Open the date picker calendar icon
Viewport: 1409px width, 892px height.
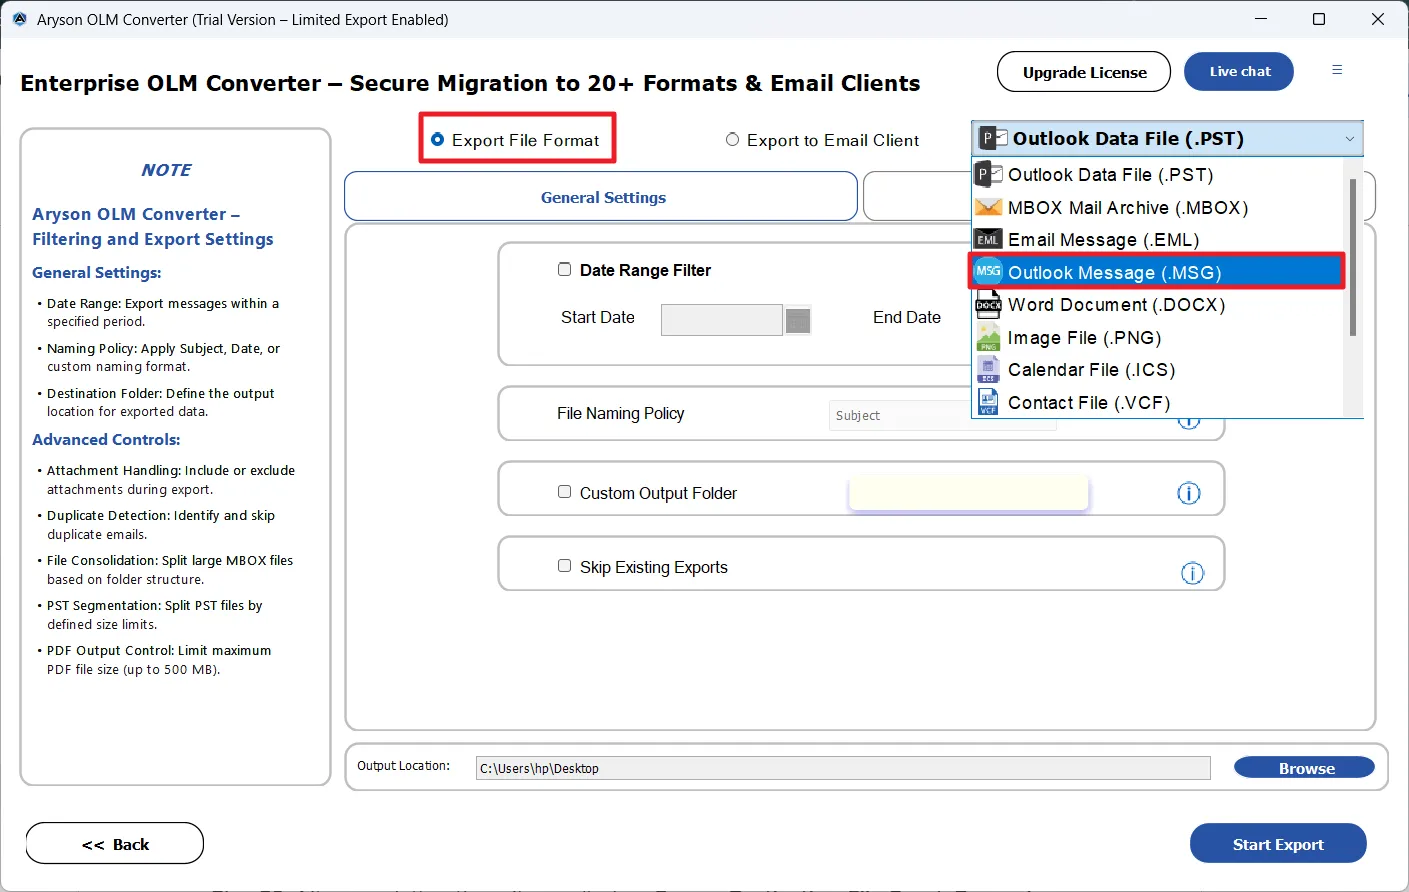pyautogui.click(x=797, y=320)
